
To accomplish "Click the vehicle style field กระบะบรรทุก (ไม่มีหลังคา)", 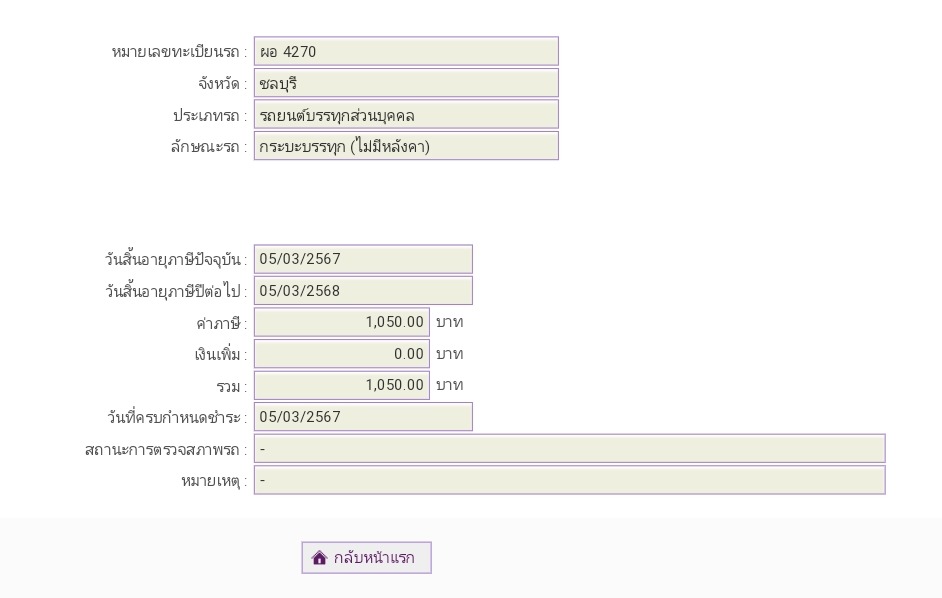I will click(x=406, y=146).
